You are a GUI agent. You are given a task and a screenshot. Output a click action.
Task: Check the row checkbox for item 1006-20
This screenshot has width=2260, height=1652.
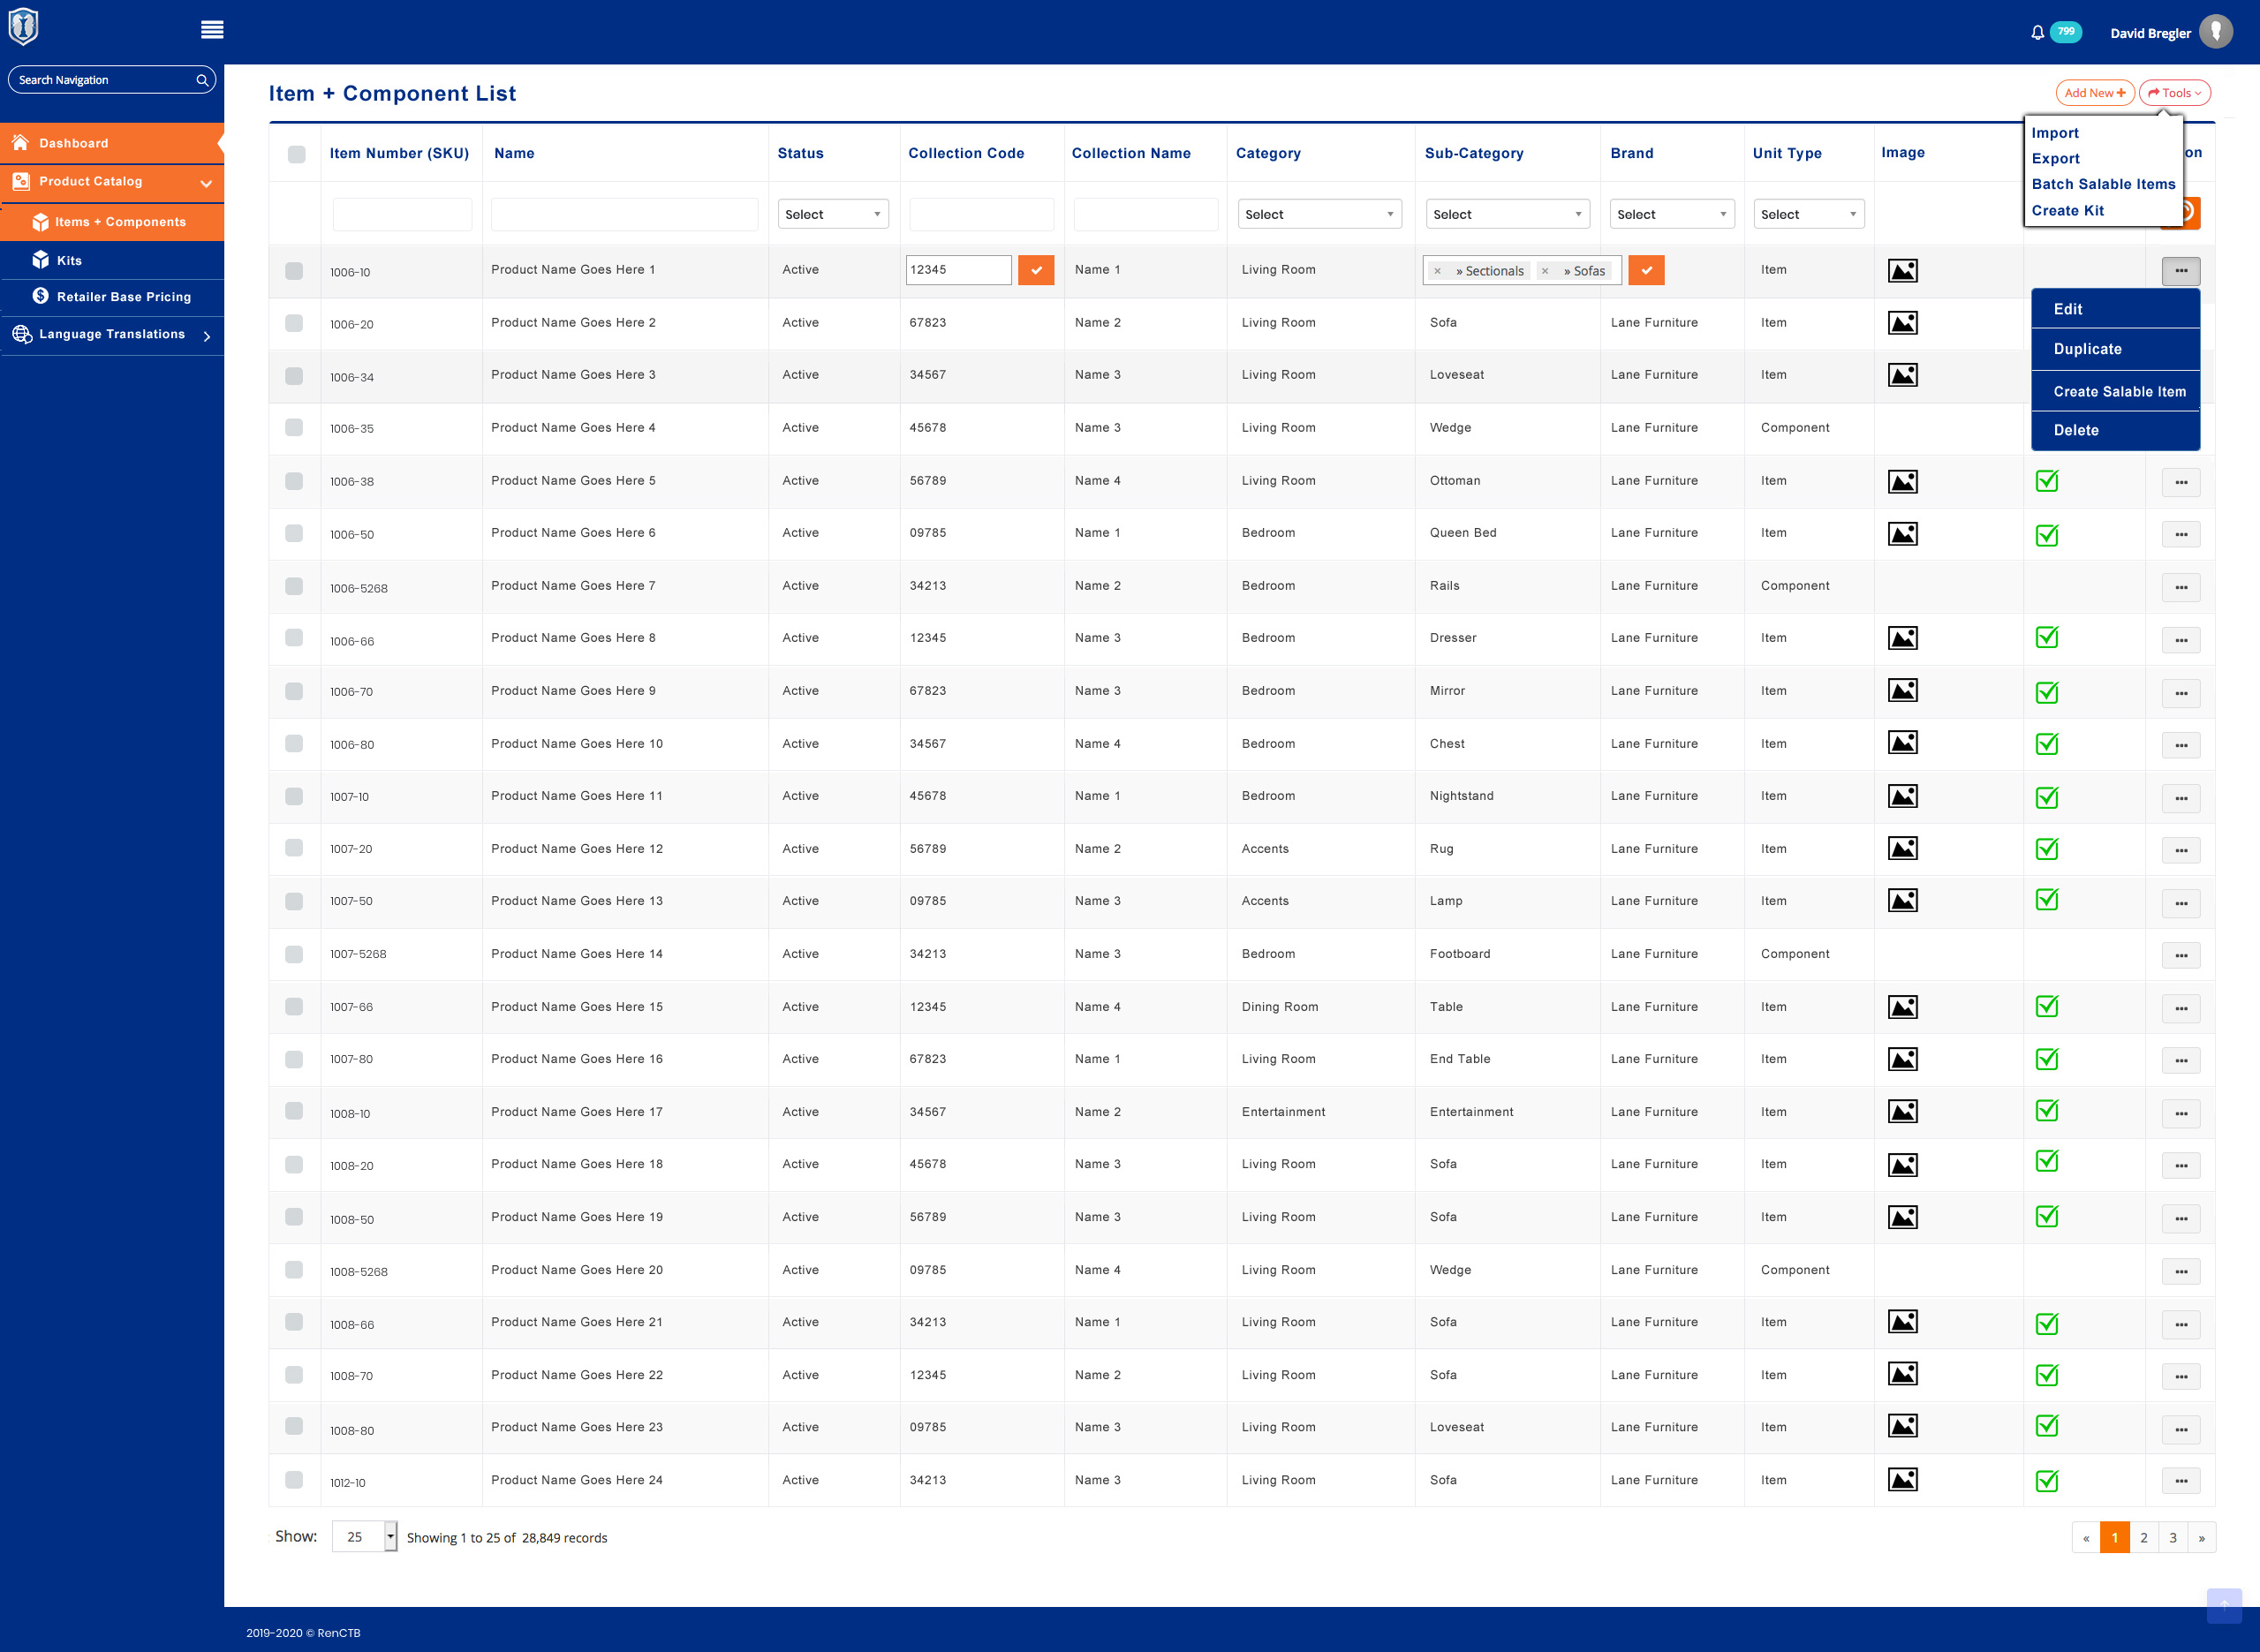pyautogui.click(x=294, y=323)
